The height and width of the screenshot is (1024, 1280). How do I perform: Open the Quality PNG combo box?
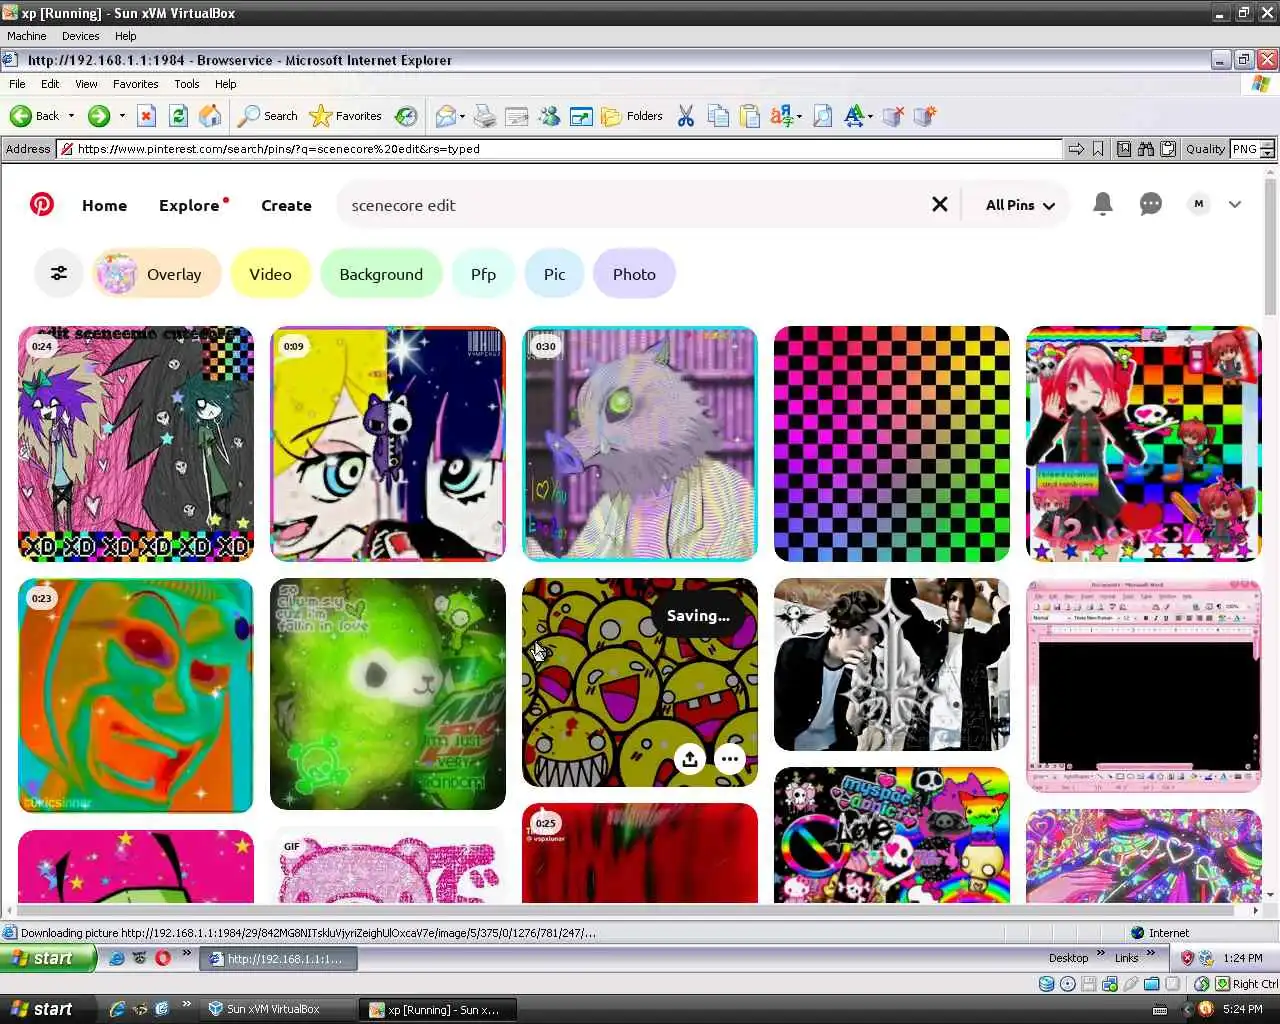(1252, 149)
